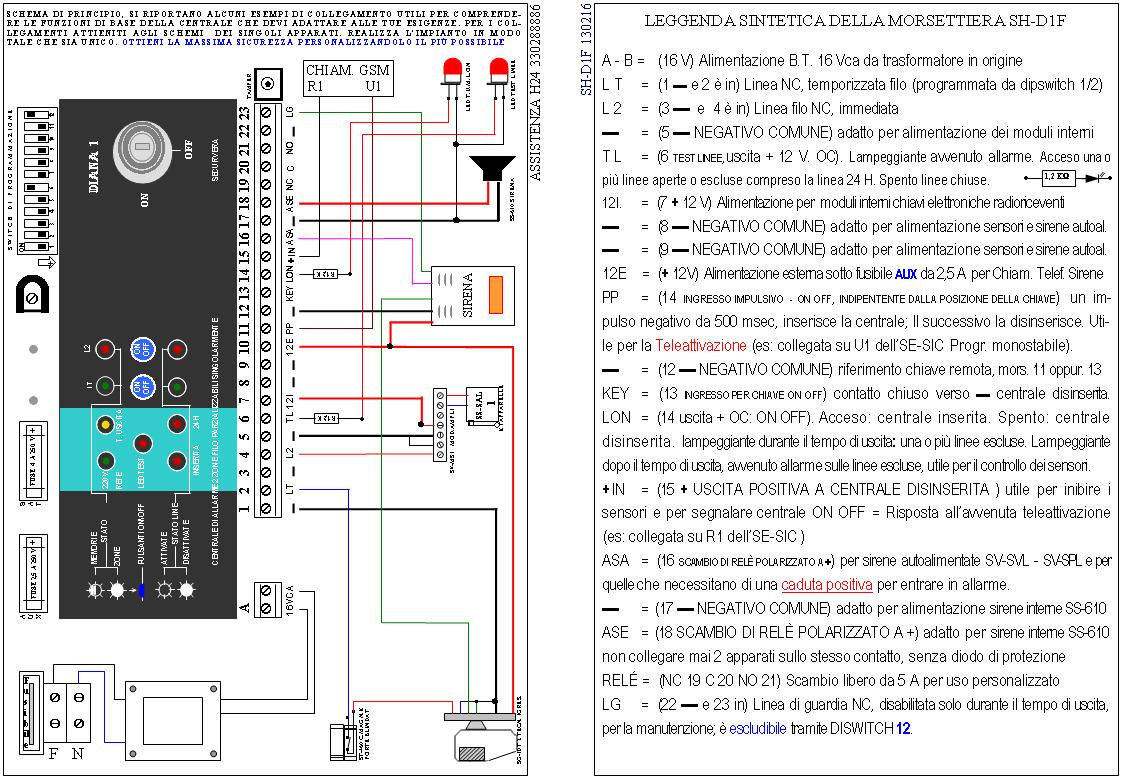Select the red LED labeled LED T.U/G. LON

coord(452,70)
